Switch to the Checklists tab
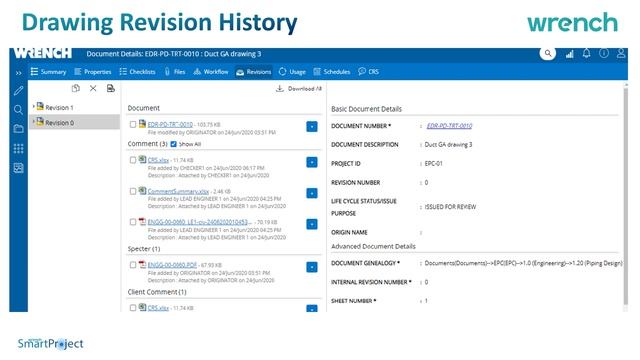The width and height of the screenshot is (640, 360). tap(138, 72)
